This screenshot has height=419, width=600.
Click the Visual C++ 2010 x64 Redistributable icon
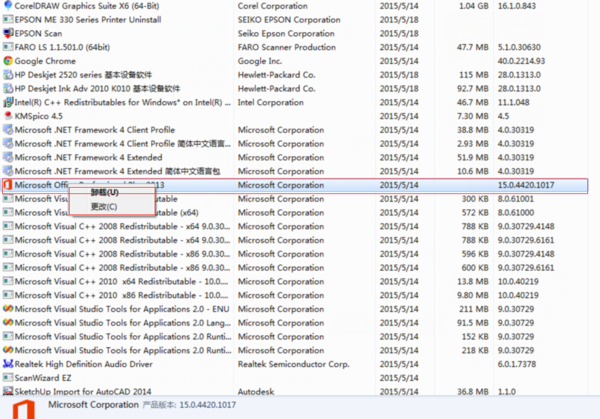(x=8, y=281)
